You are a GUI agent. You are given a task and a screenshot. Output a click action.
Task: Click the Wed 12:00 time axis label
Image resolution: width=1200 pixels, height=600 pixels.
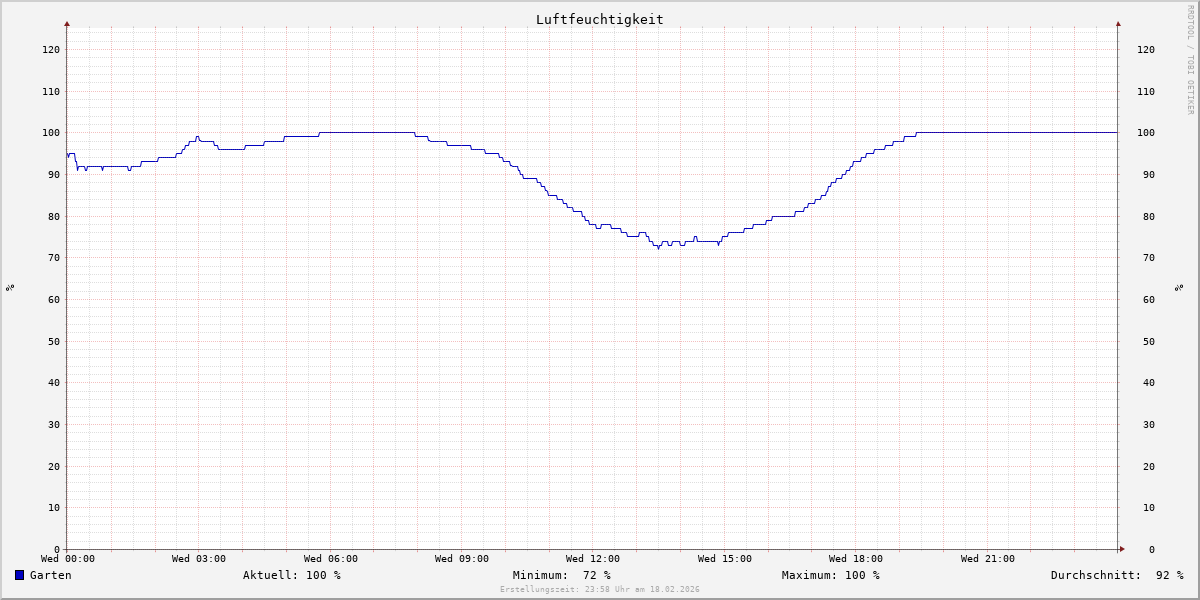593,559
